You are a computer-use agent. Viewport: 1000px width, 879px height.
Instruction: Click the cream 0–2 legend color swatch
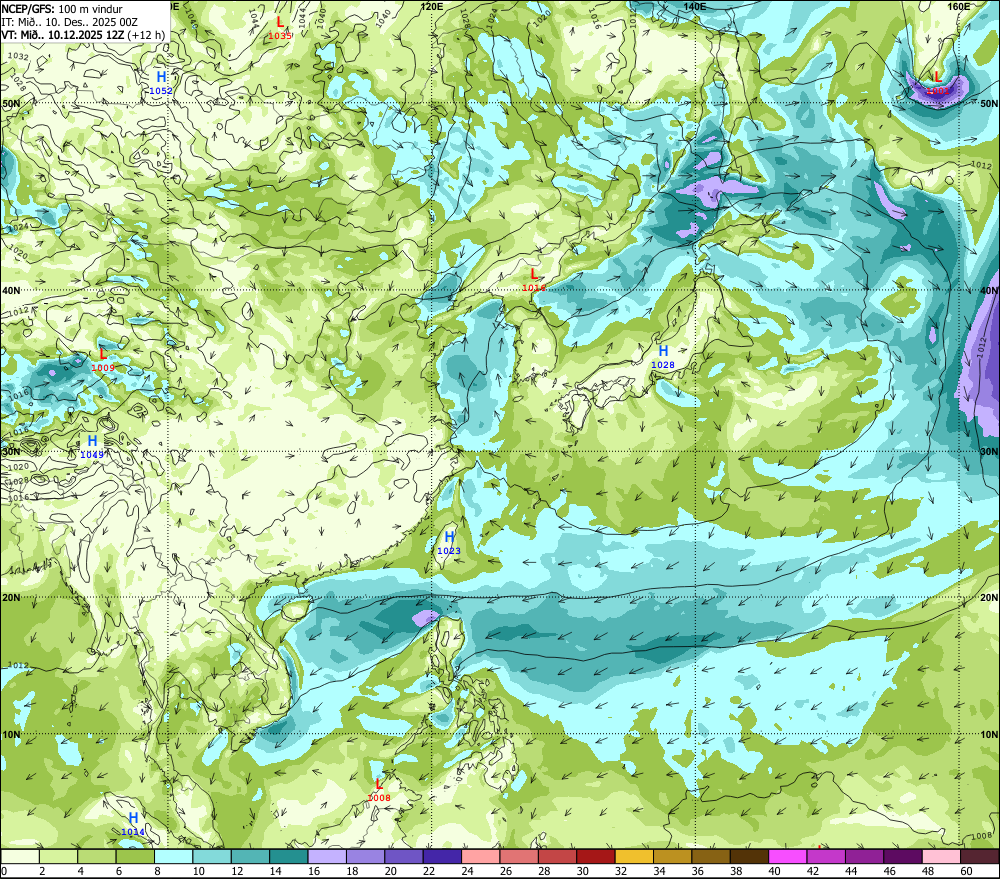pyautogui.click(x=20, y=856)
